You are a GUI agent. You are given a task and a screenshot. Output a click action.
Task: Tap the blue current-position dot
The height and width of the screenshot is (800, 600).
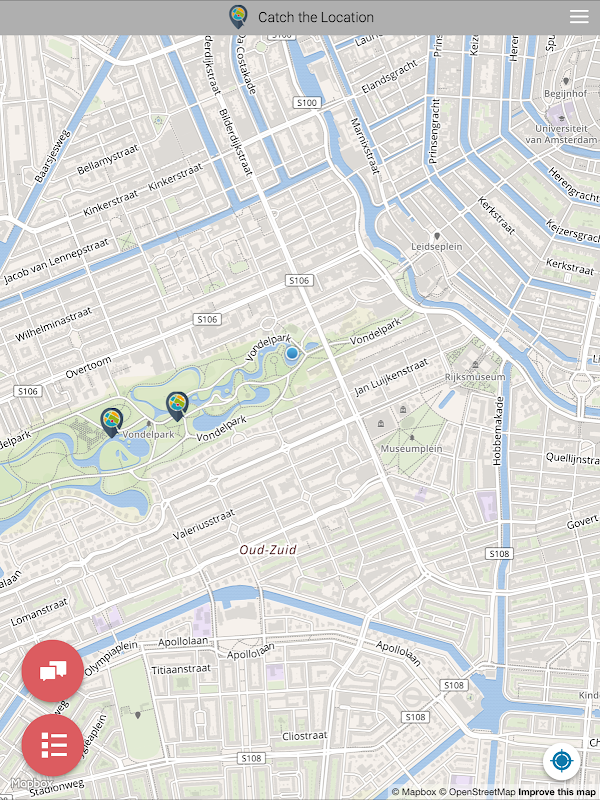292,353
